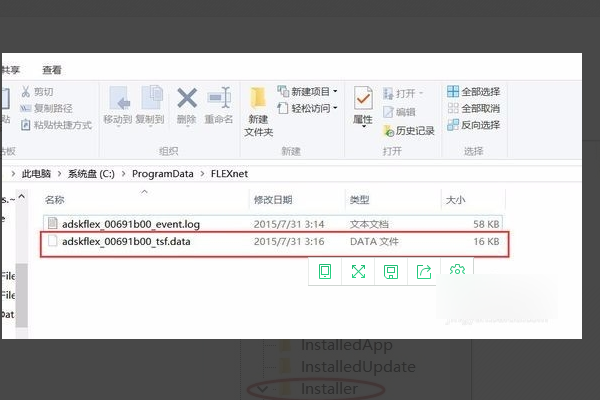Switch to the Share (共享) ribbon tab
Screen dimensions: 600x400
[x=10, y=70]
